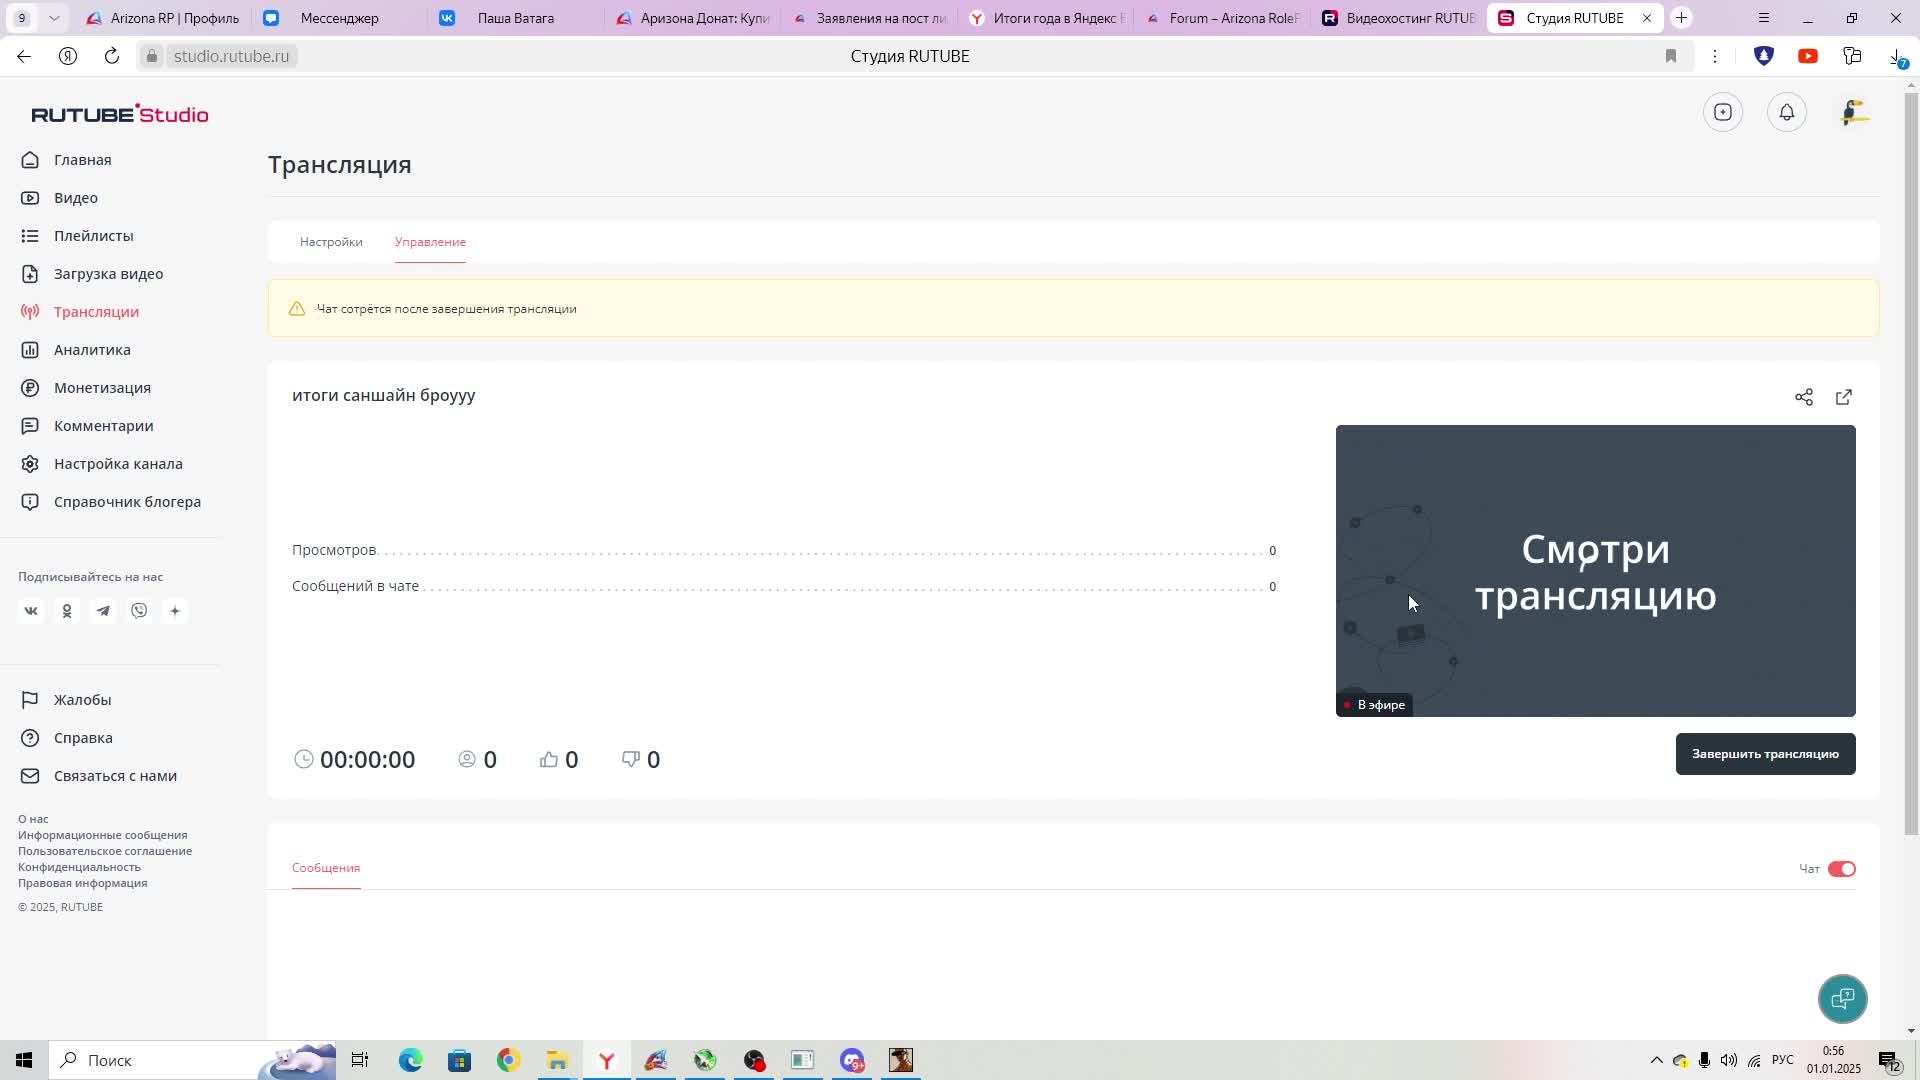Click the add video plus icon in header
Screen dimensions: 1920x1080
[1722, 112]
